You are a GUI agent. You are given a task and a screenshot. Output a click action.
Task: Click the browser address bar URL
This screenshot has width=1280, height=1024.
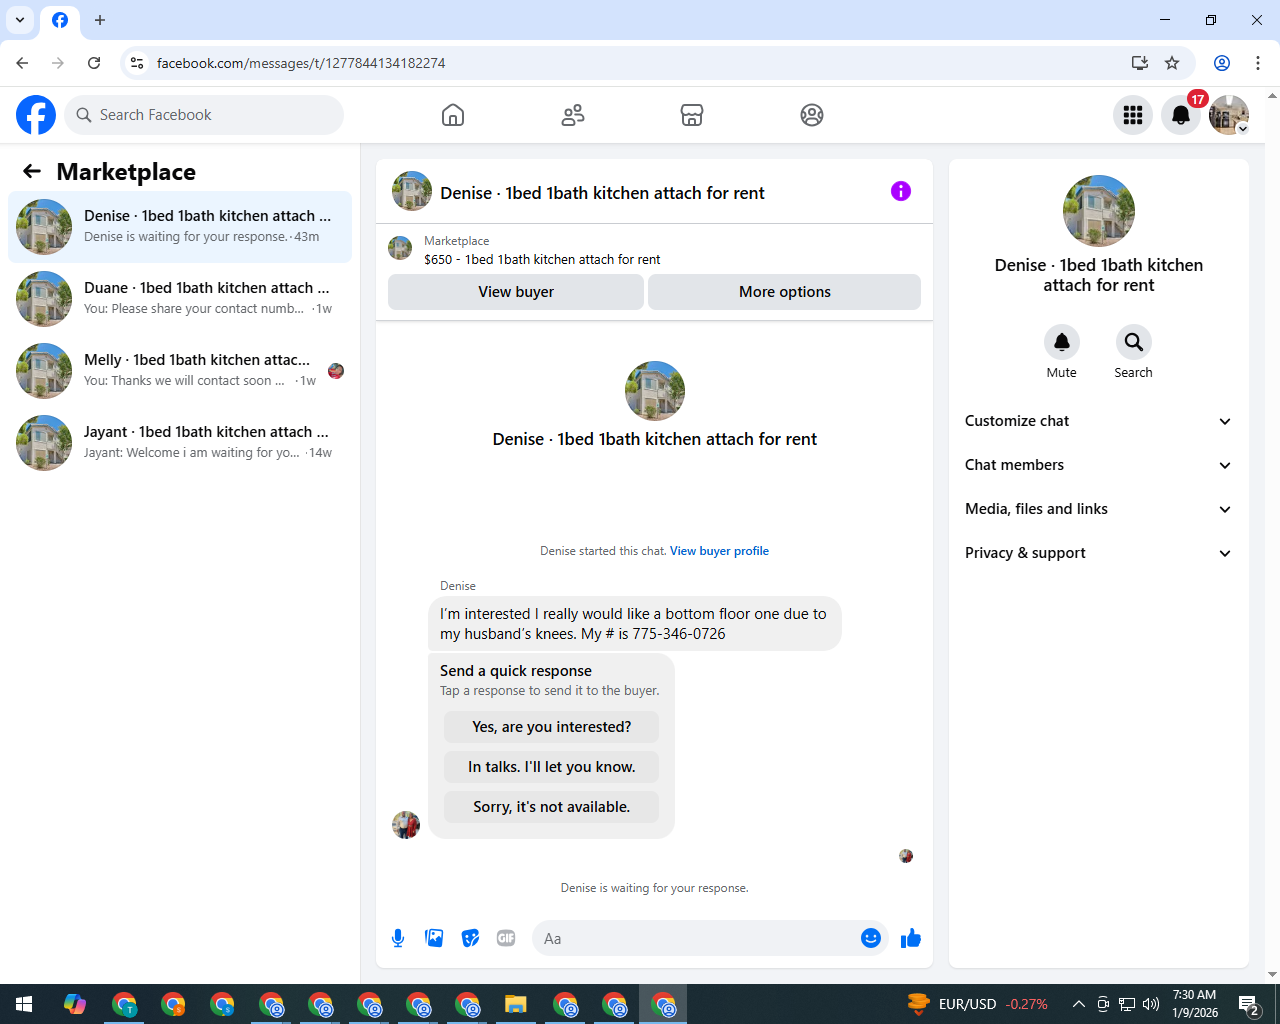[x=301, y=63]
